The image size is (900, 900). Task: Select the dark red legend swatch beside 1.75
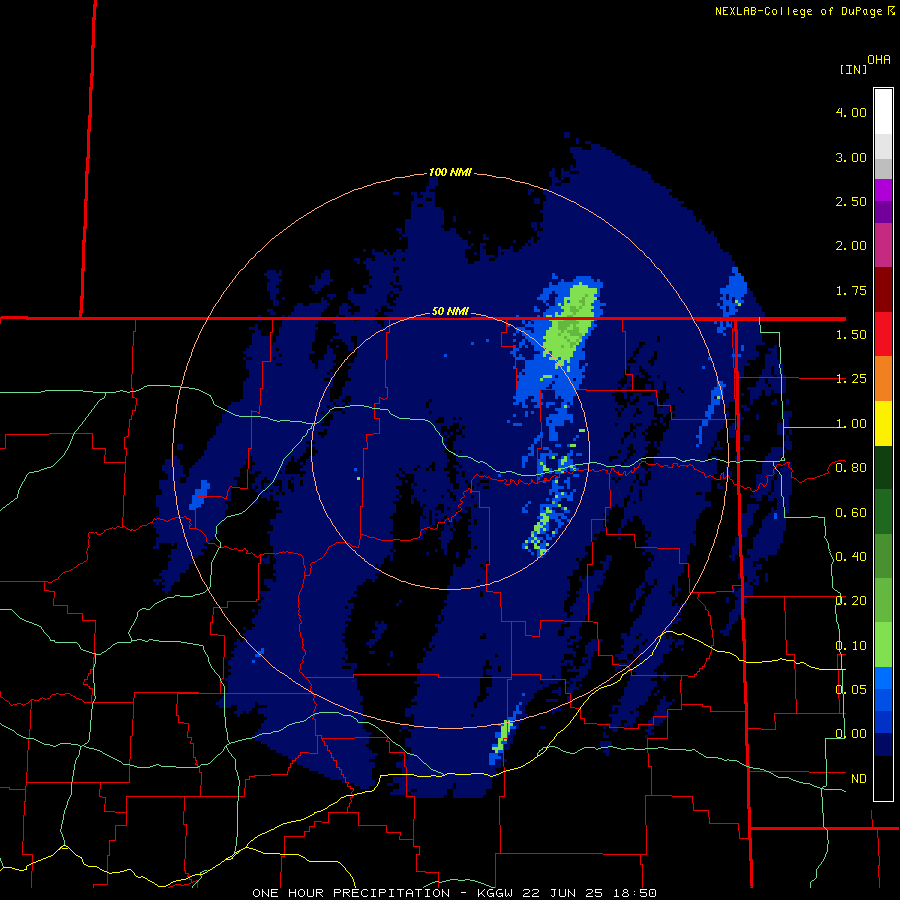coord(883,290)
